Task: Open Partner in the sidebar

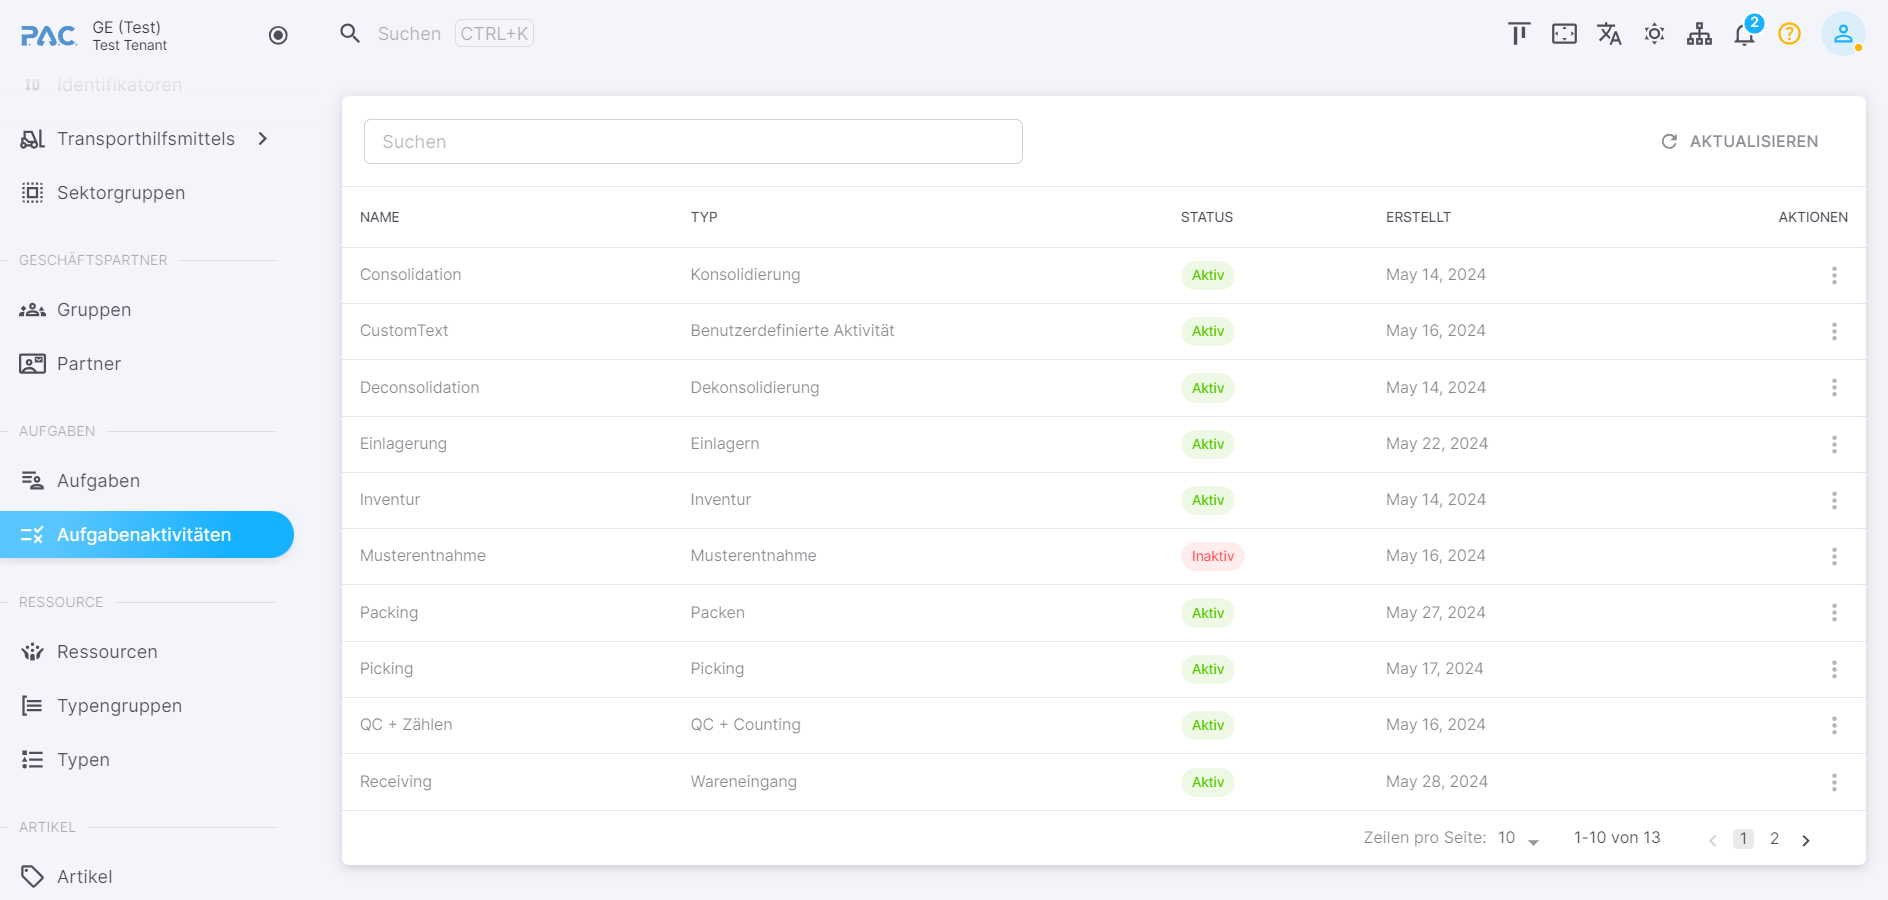Action: [x=89, y=364]
